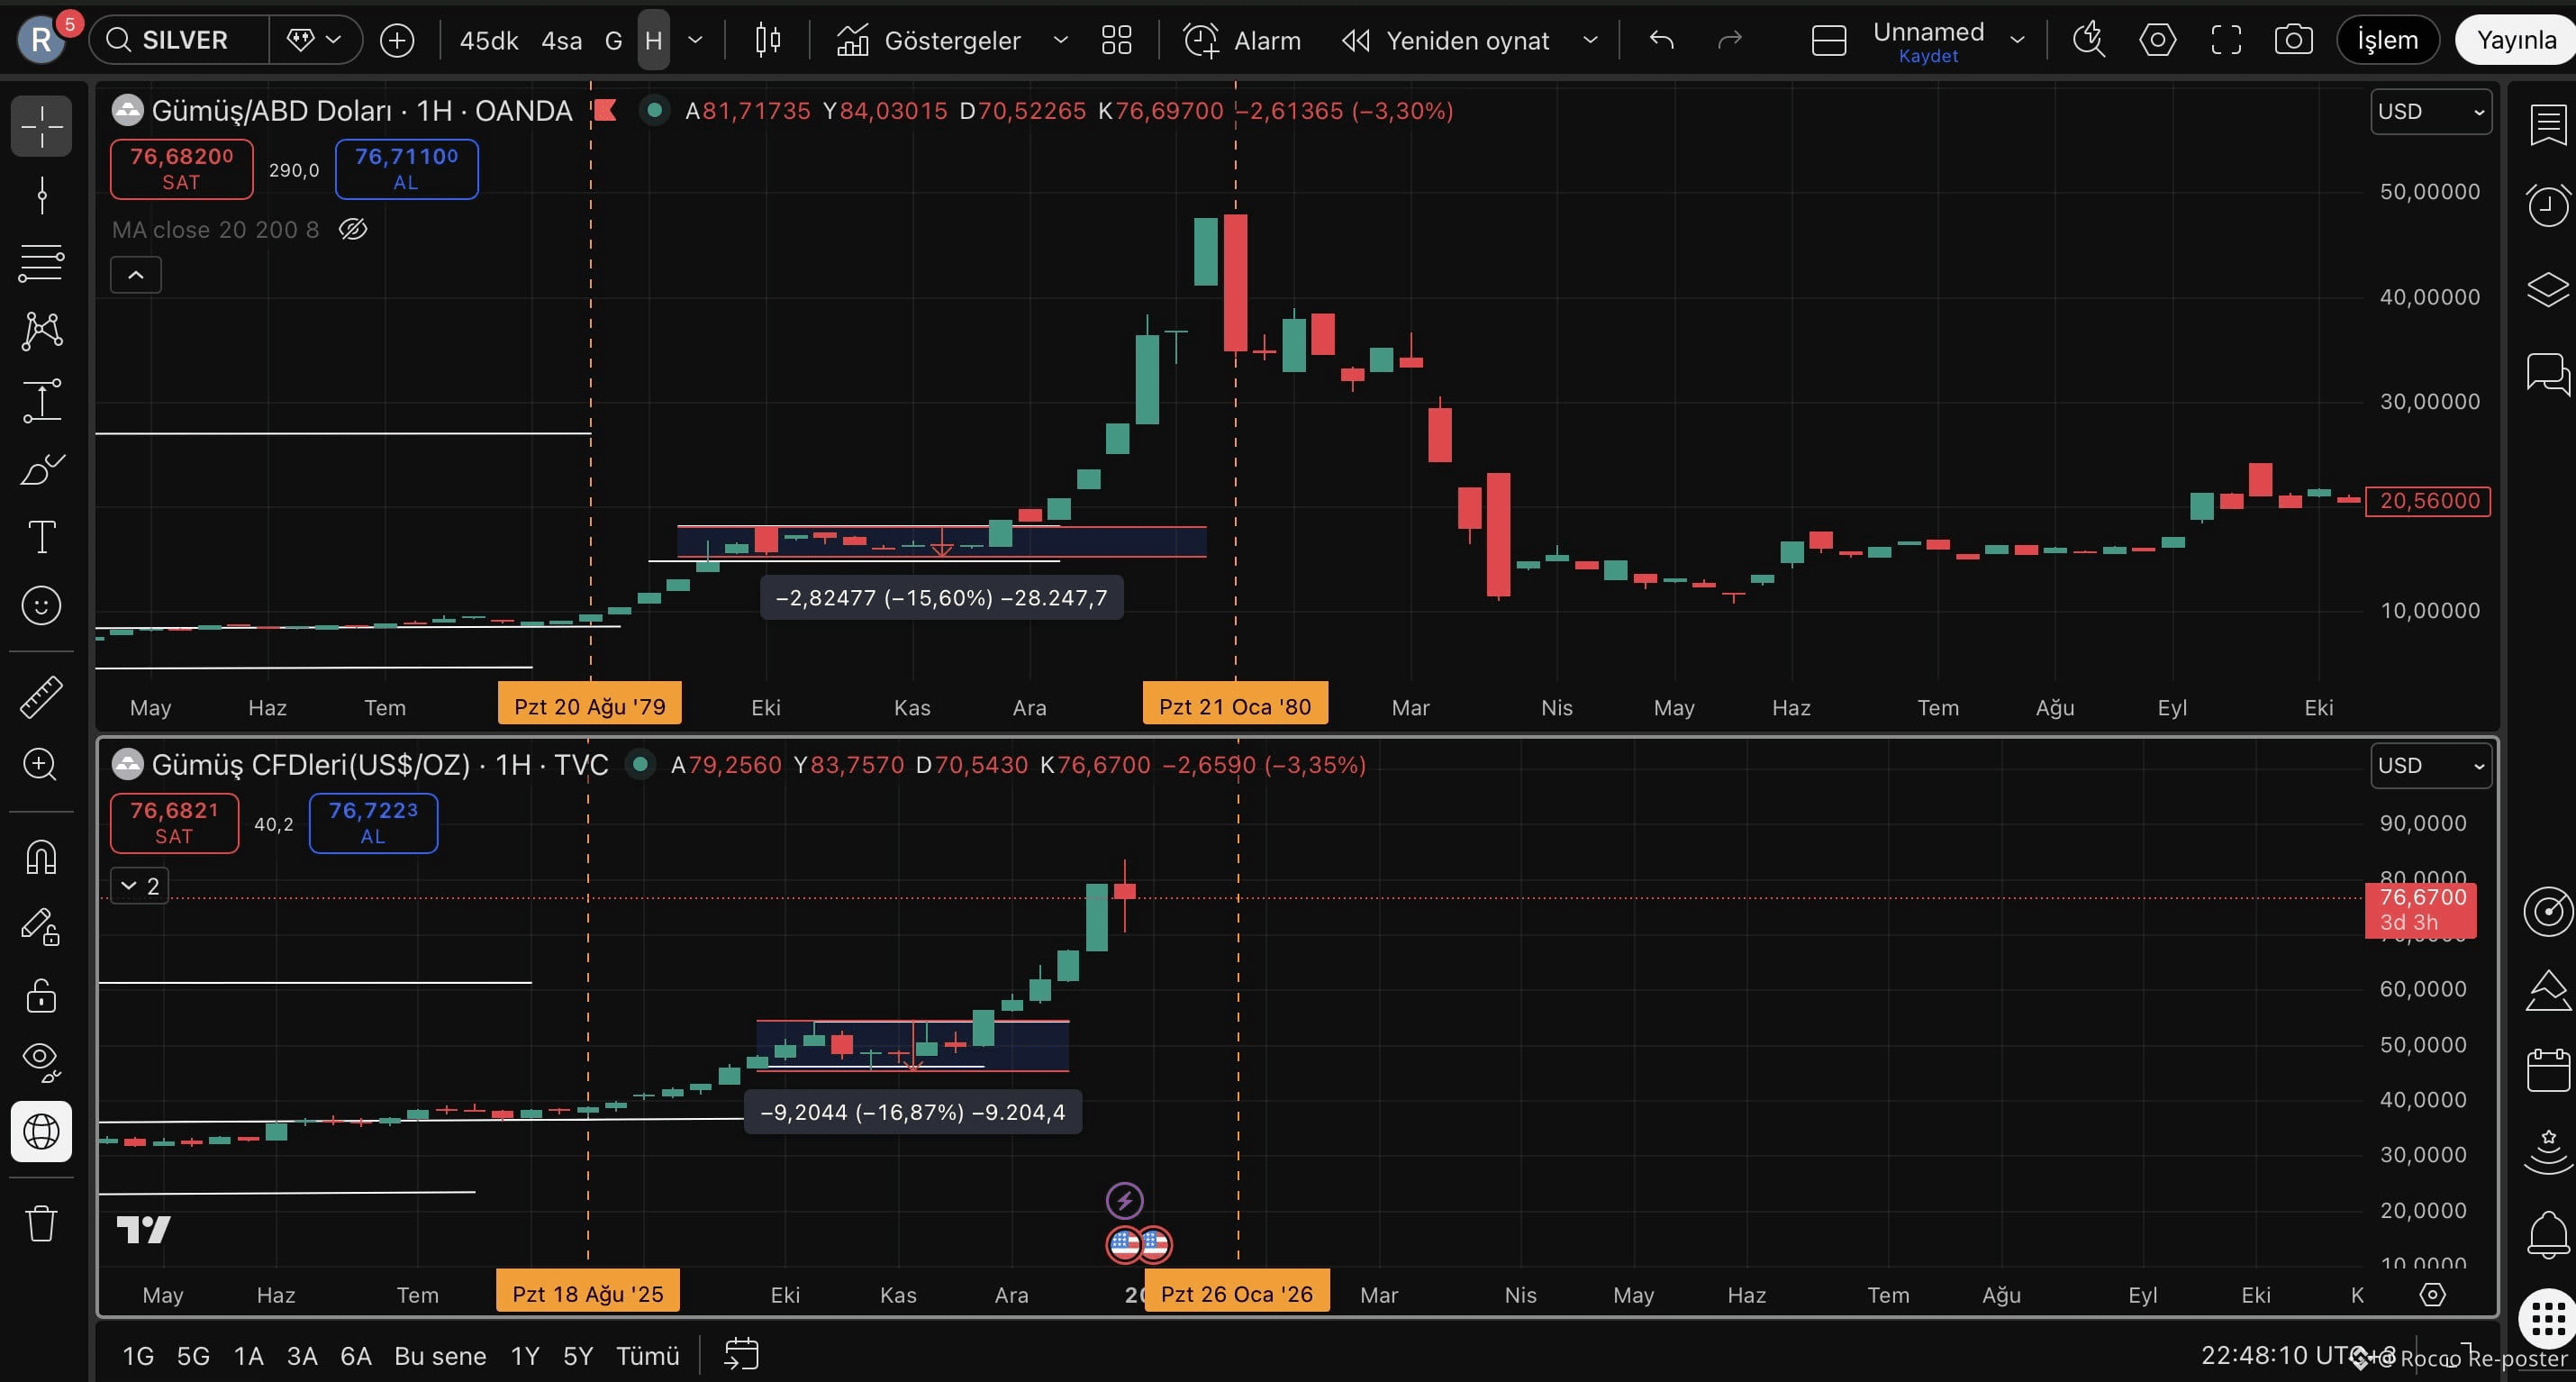
Task: Open the bottom chart USD currency dropdown
Action: click(2431, 765)
